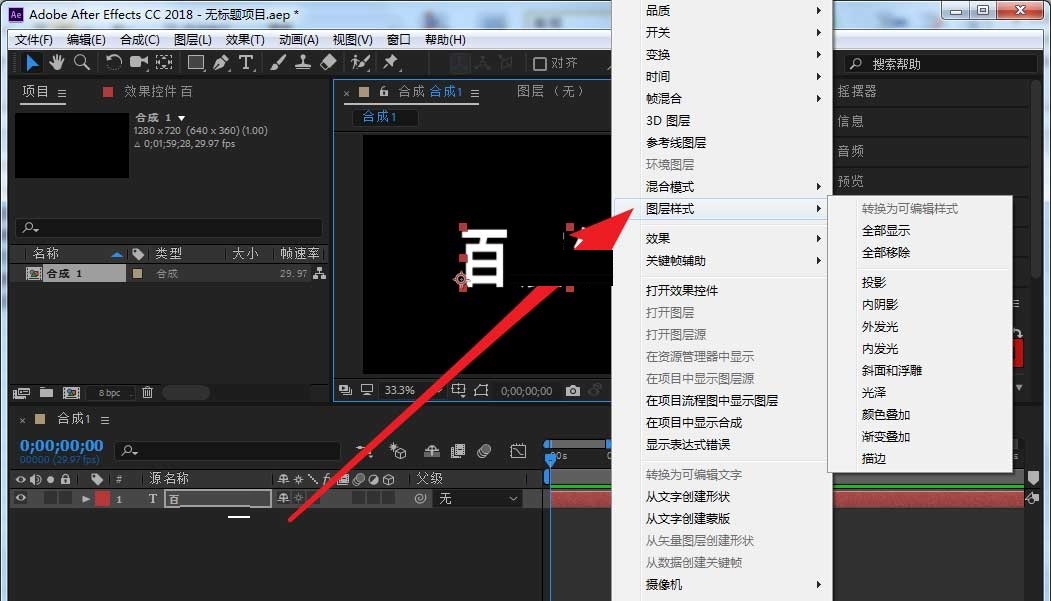Select the Zoom tool
The image size is (1051, 601).
tap(82, 62)
